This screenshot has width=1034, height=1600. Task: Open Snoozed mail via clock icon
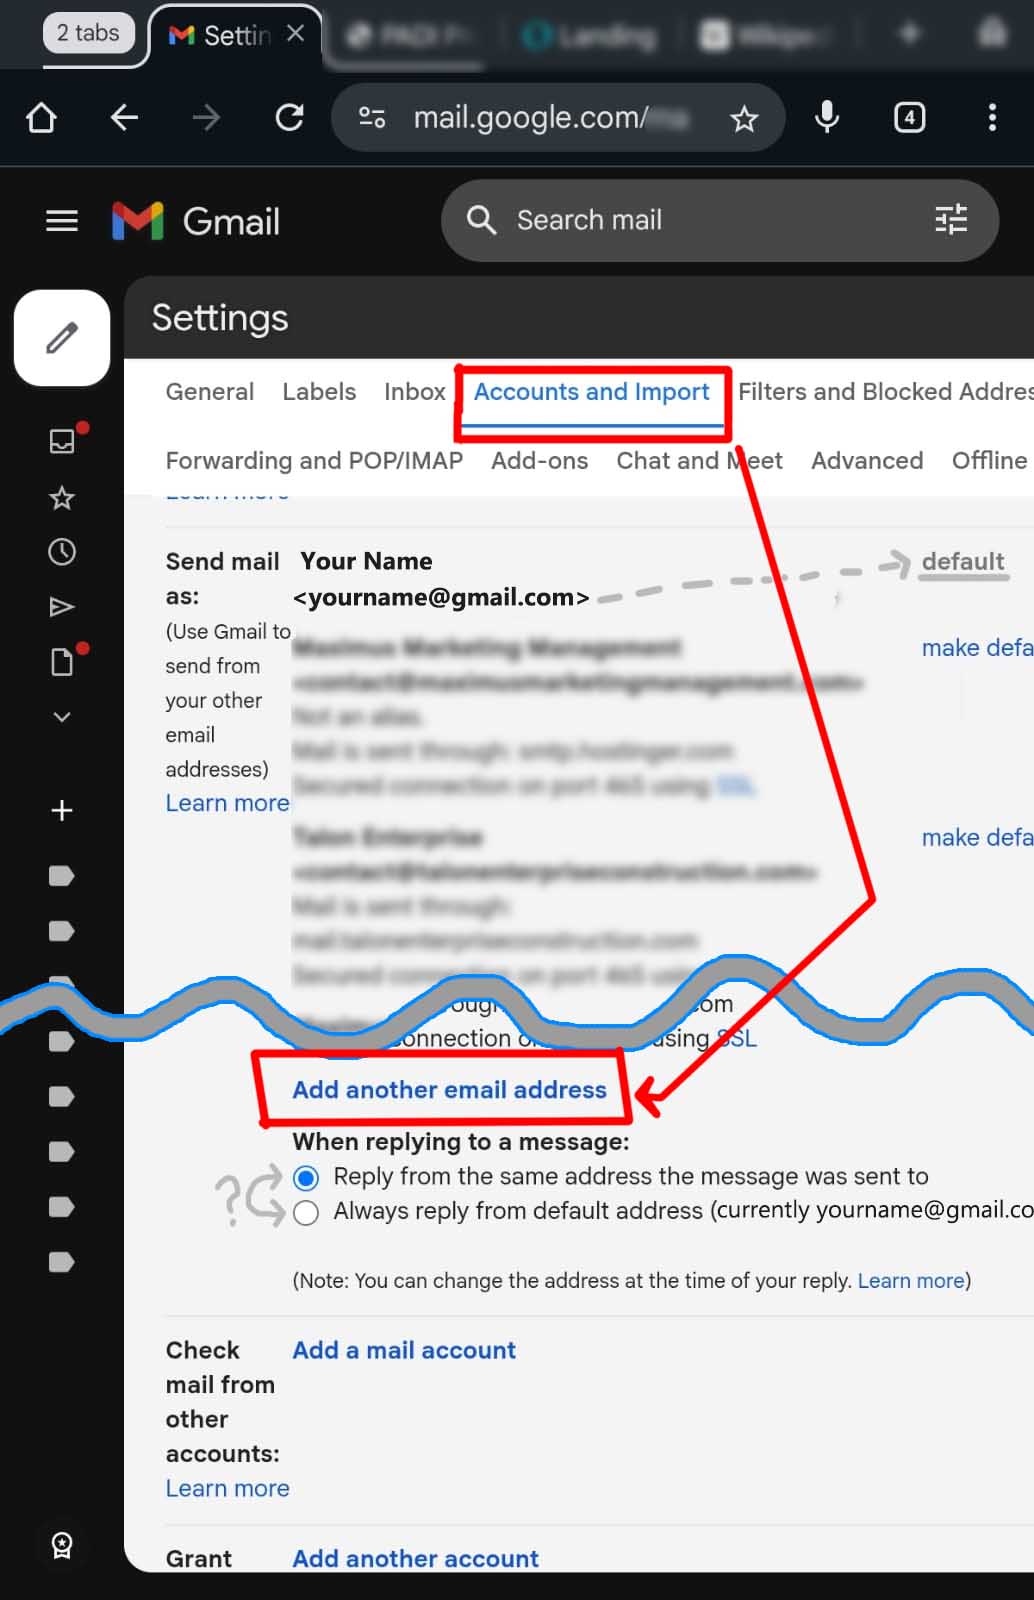pos(62,552)
